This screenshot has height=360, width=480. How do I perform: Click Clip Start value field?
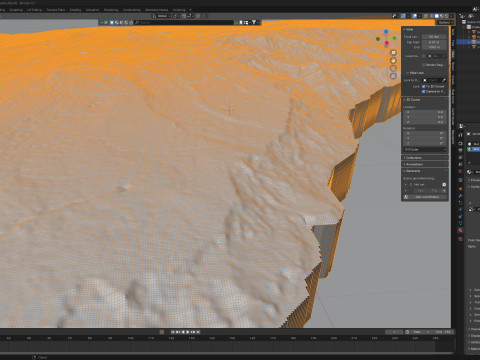(x=434, y=42)
